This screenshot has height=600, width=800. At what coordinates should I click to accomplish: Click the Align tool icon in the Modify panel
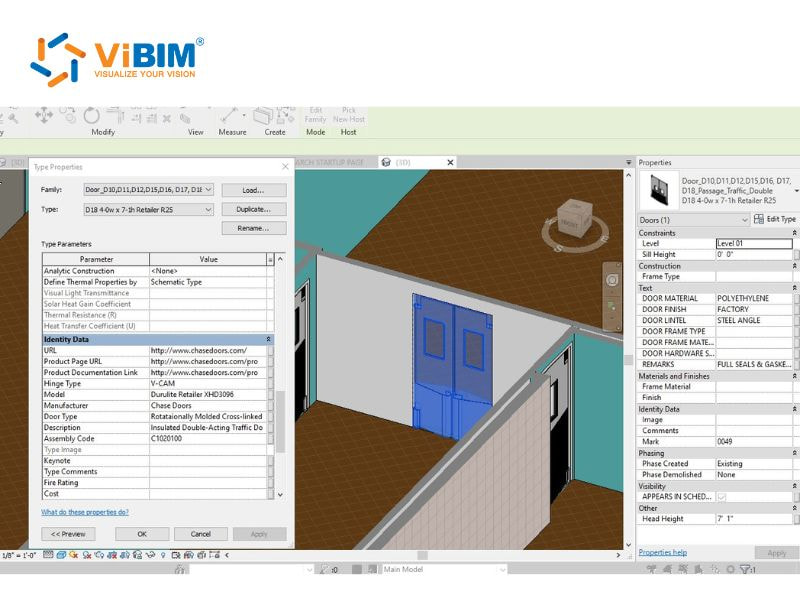112,112
